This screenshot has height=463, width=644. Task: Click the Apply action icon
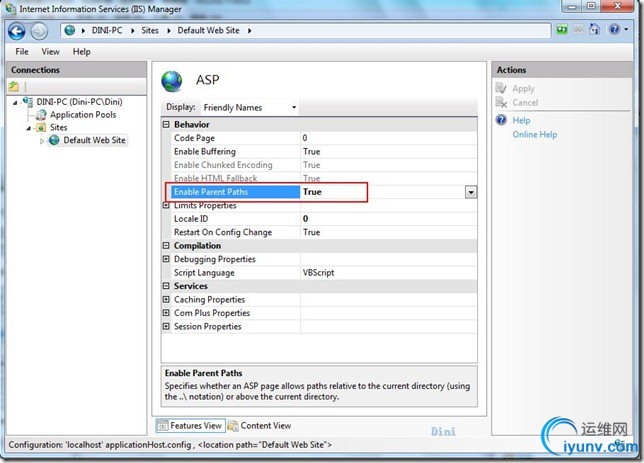501,88
